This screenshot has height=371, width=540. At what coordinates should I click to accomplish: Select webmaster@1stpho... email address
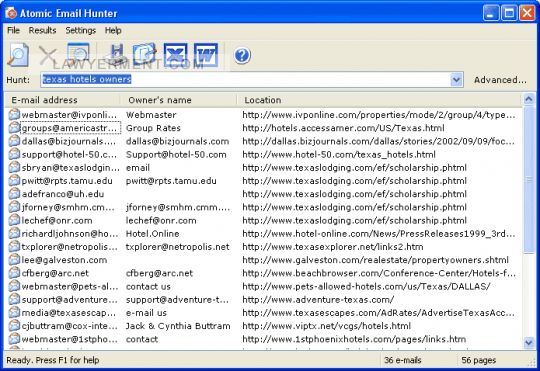[x=70, y=339]
